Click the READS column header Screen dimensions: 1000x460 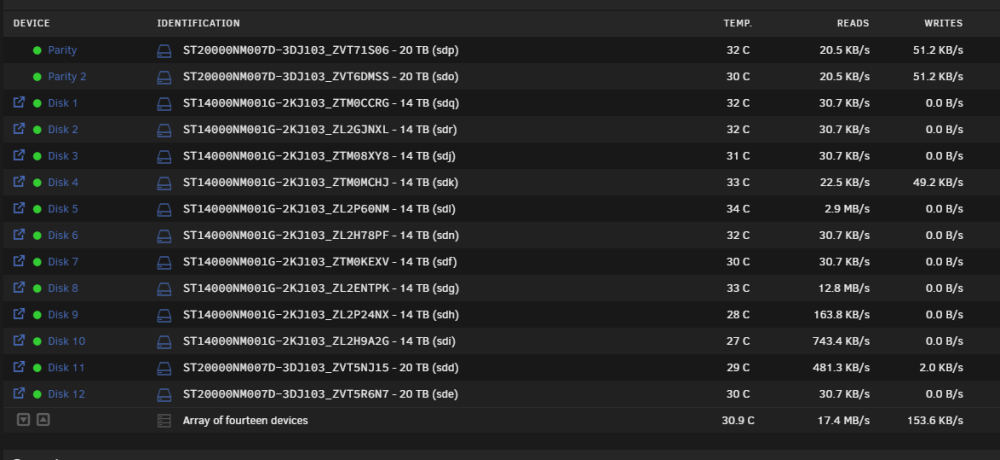click(853, 23)
